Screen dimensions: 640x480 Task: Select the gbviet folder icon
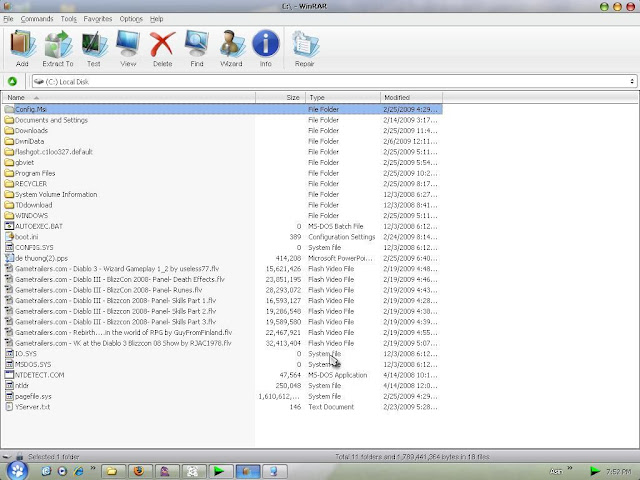pos(9,162)
